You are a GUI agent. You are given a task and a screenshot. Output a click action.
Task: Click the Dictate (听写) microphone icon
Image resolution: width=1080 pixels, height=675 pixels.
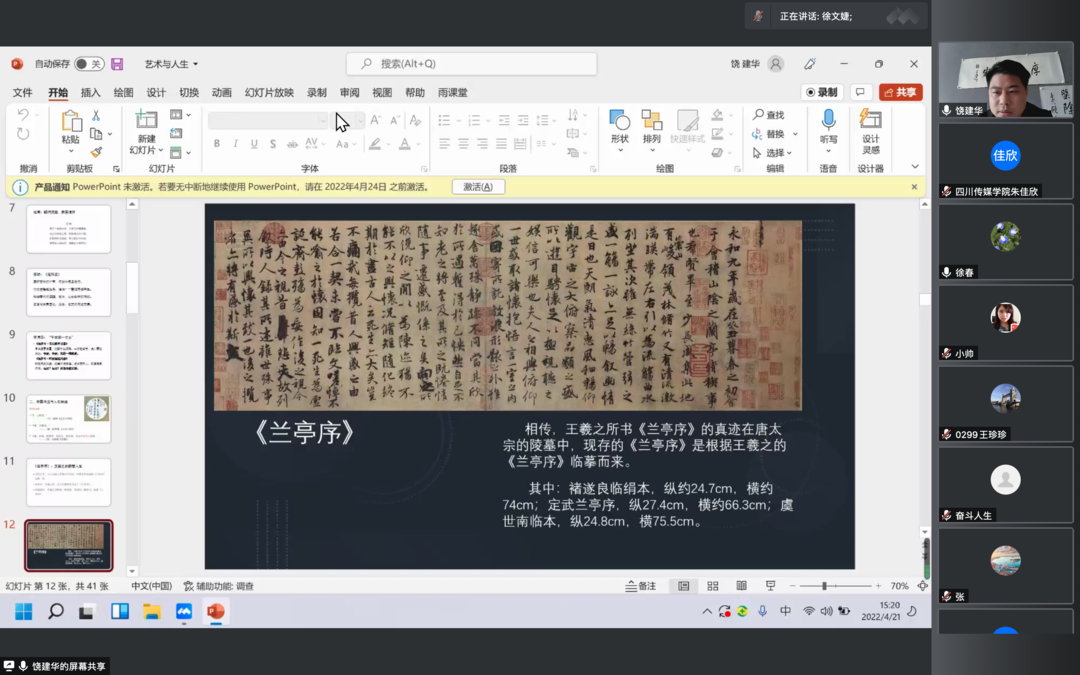tap(828, 121)
